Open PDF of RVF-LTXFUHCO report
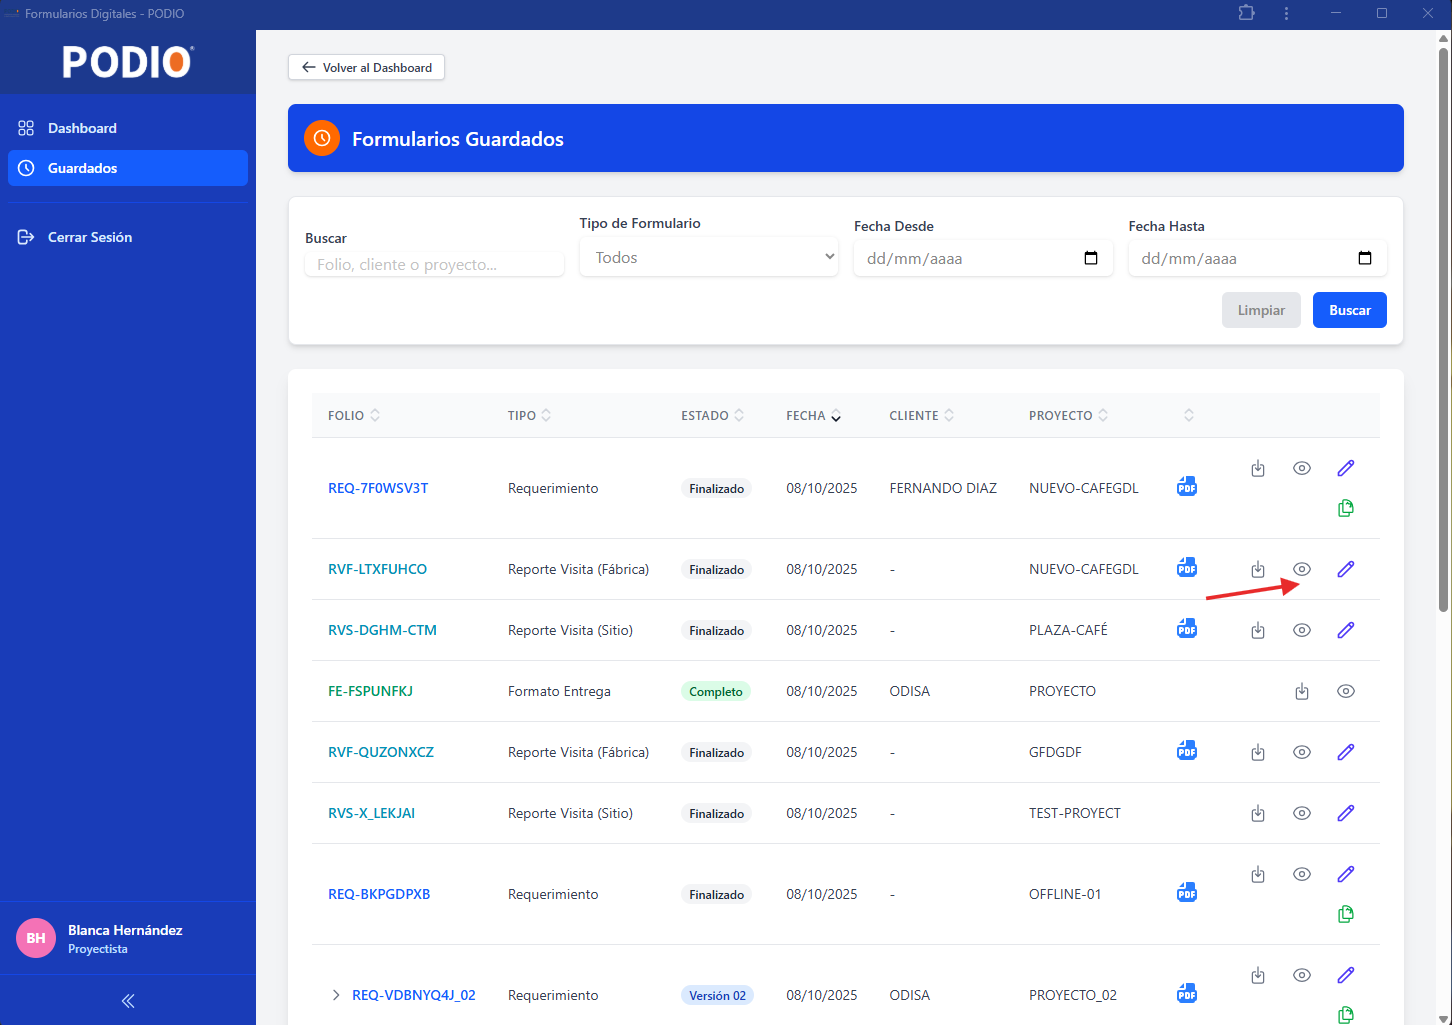1452x1025 pixels. click(x=1187, y=567)
